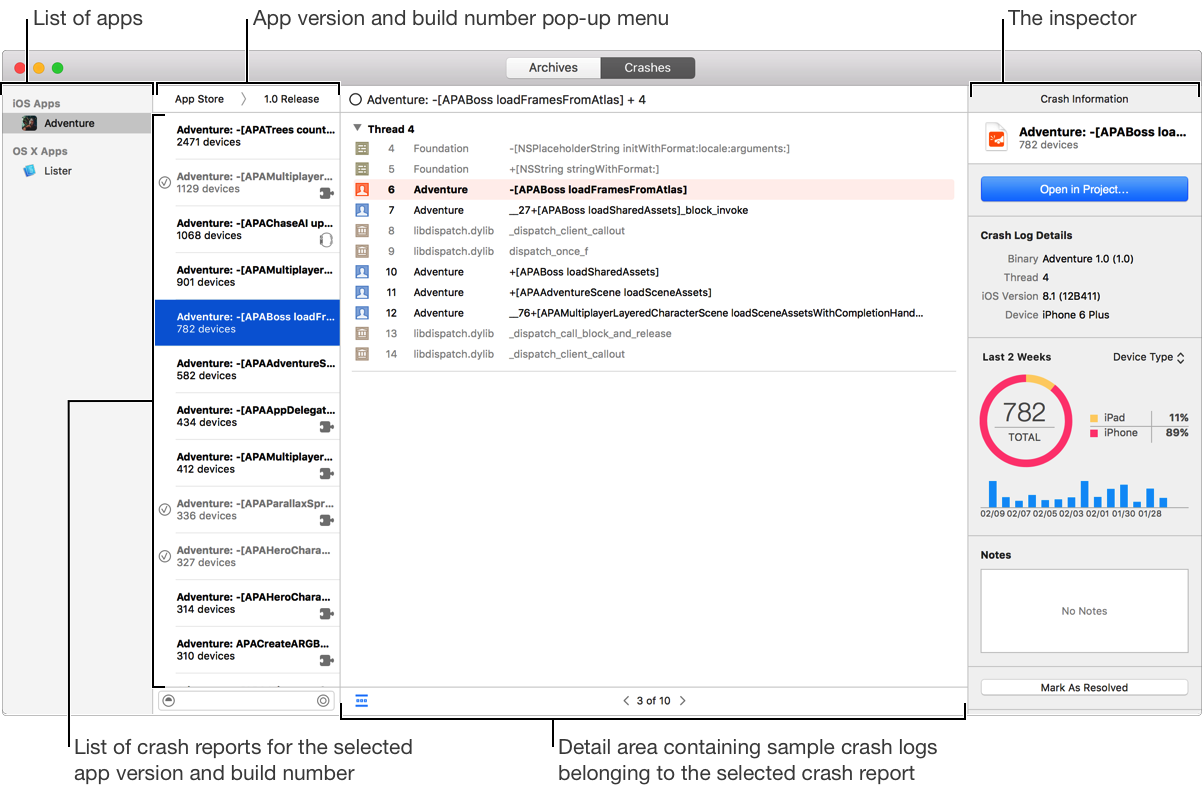Click the libdispatch icon on frame 8
The width and height of the screenshot is (1204, 791).
pos(362,231)
